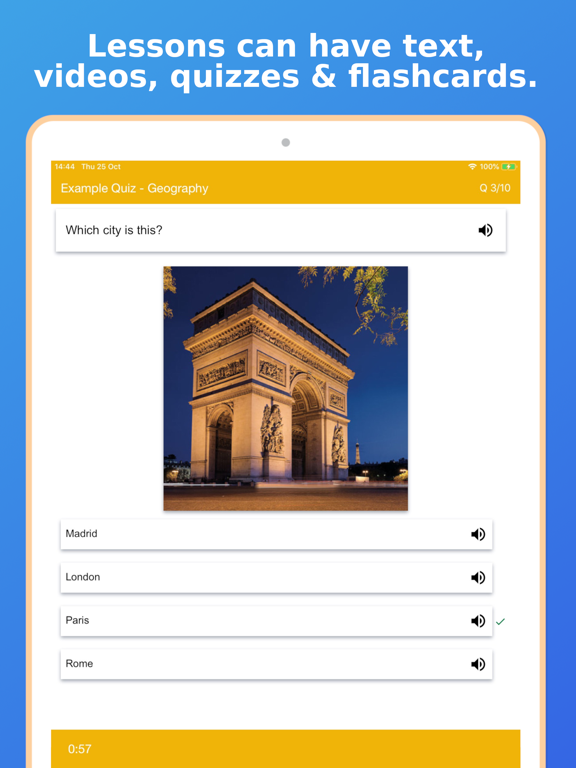The image size is (576, 768).
Task: Click the 100% battery percentage text
Action: (x=489, y=167)
